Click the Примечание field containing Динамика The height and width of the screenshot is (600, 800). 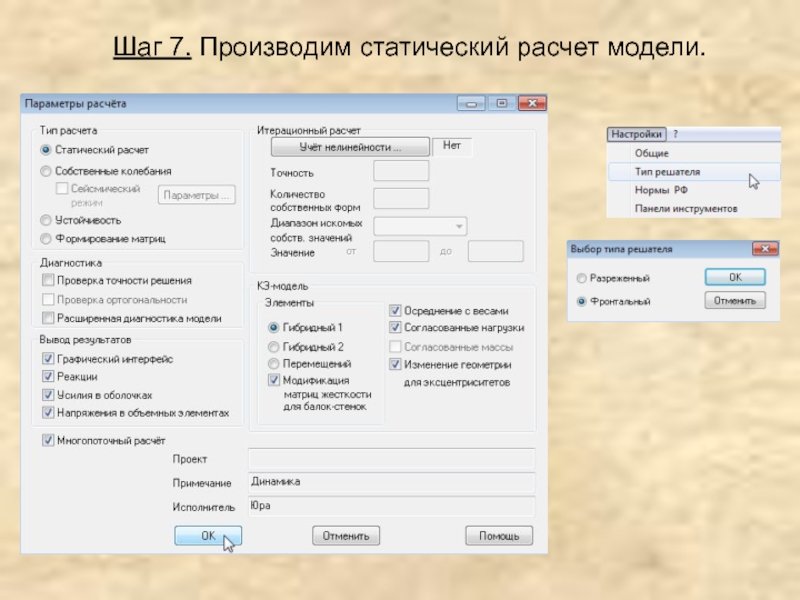(391, 483)
